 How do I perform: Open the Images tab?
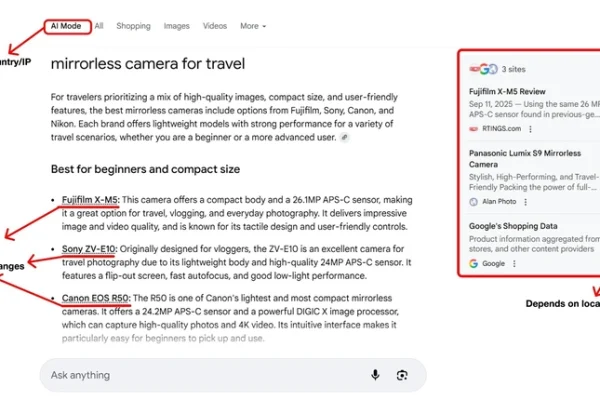click(x=176, y=26)
